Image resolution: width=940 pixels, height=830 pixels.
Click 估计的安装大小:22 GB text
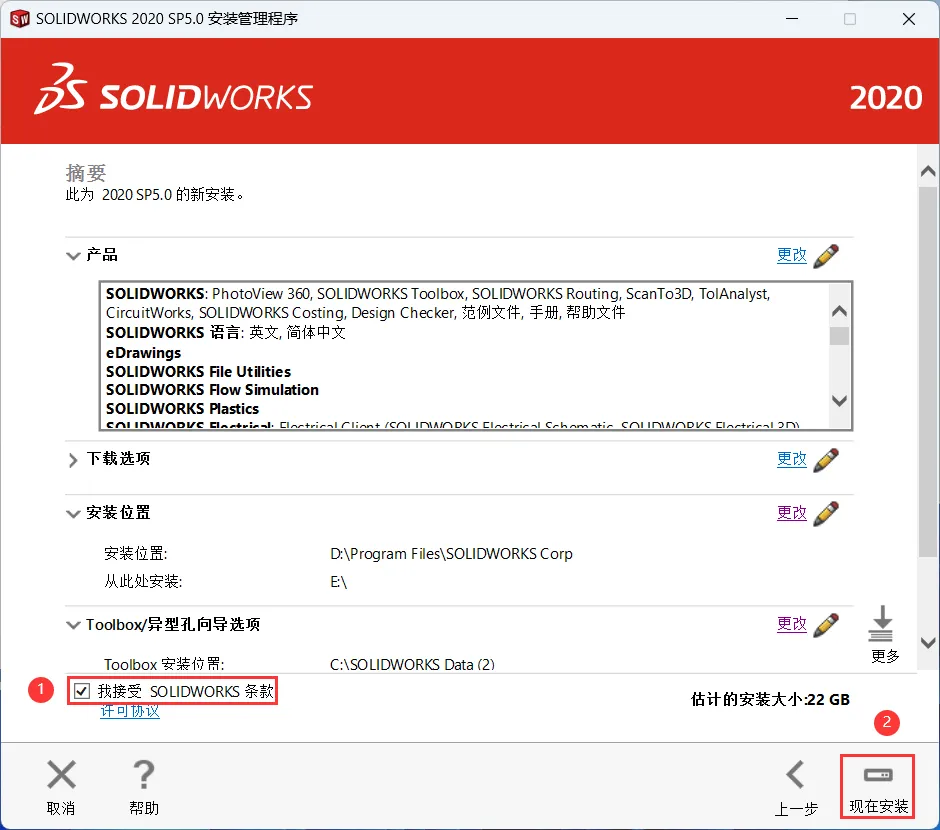770,699
